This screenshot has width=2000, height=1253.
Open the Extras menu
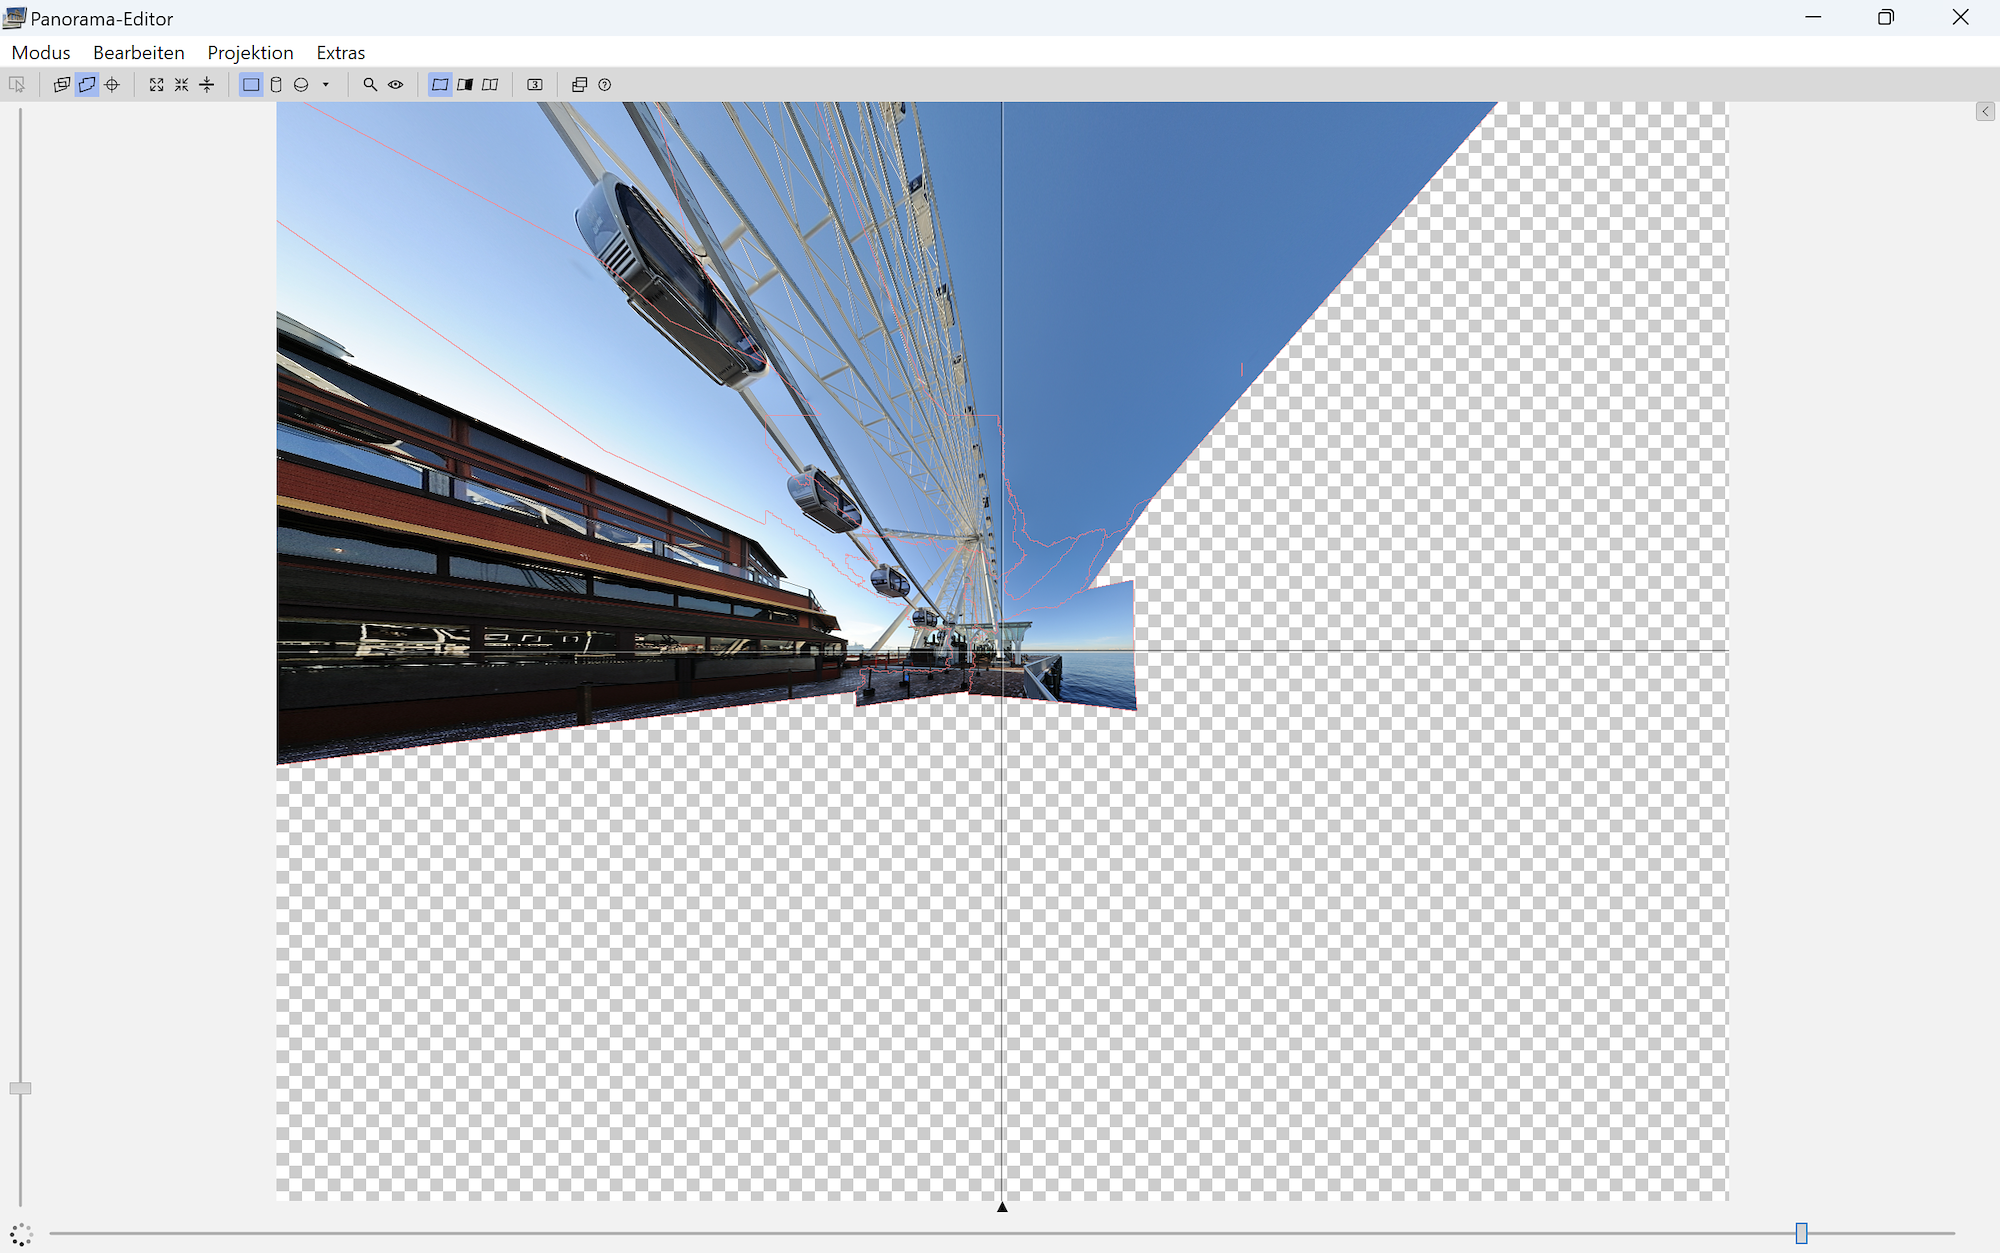click(x=340, y=53)
